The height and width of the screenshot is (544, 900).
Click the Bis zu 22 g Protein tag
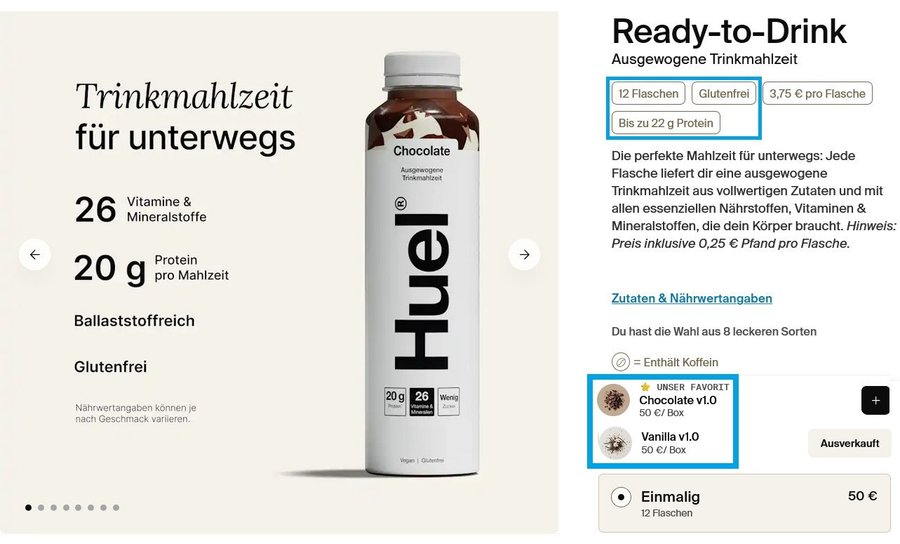click(x=666, y=123)
